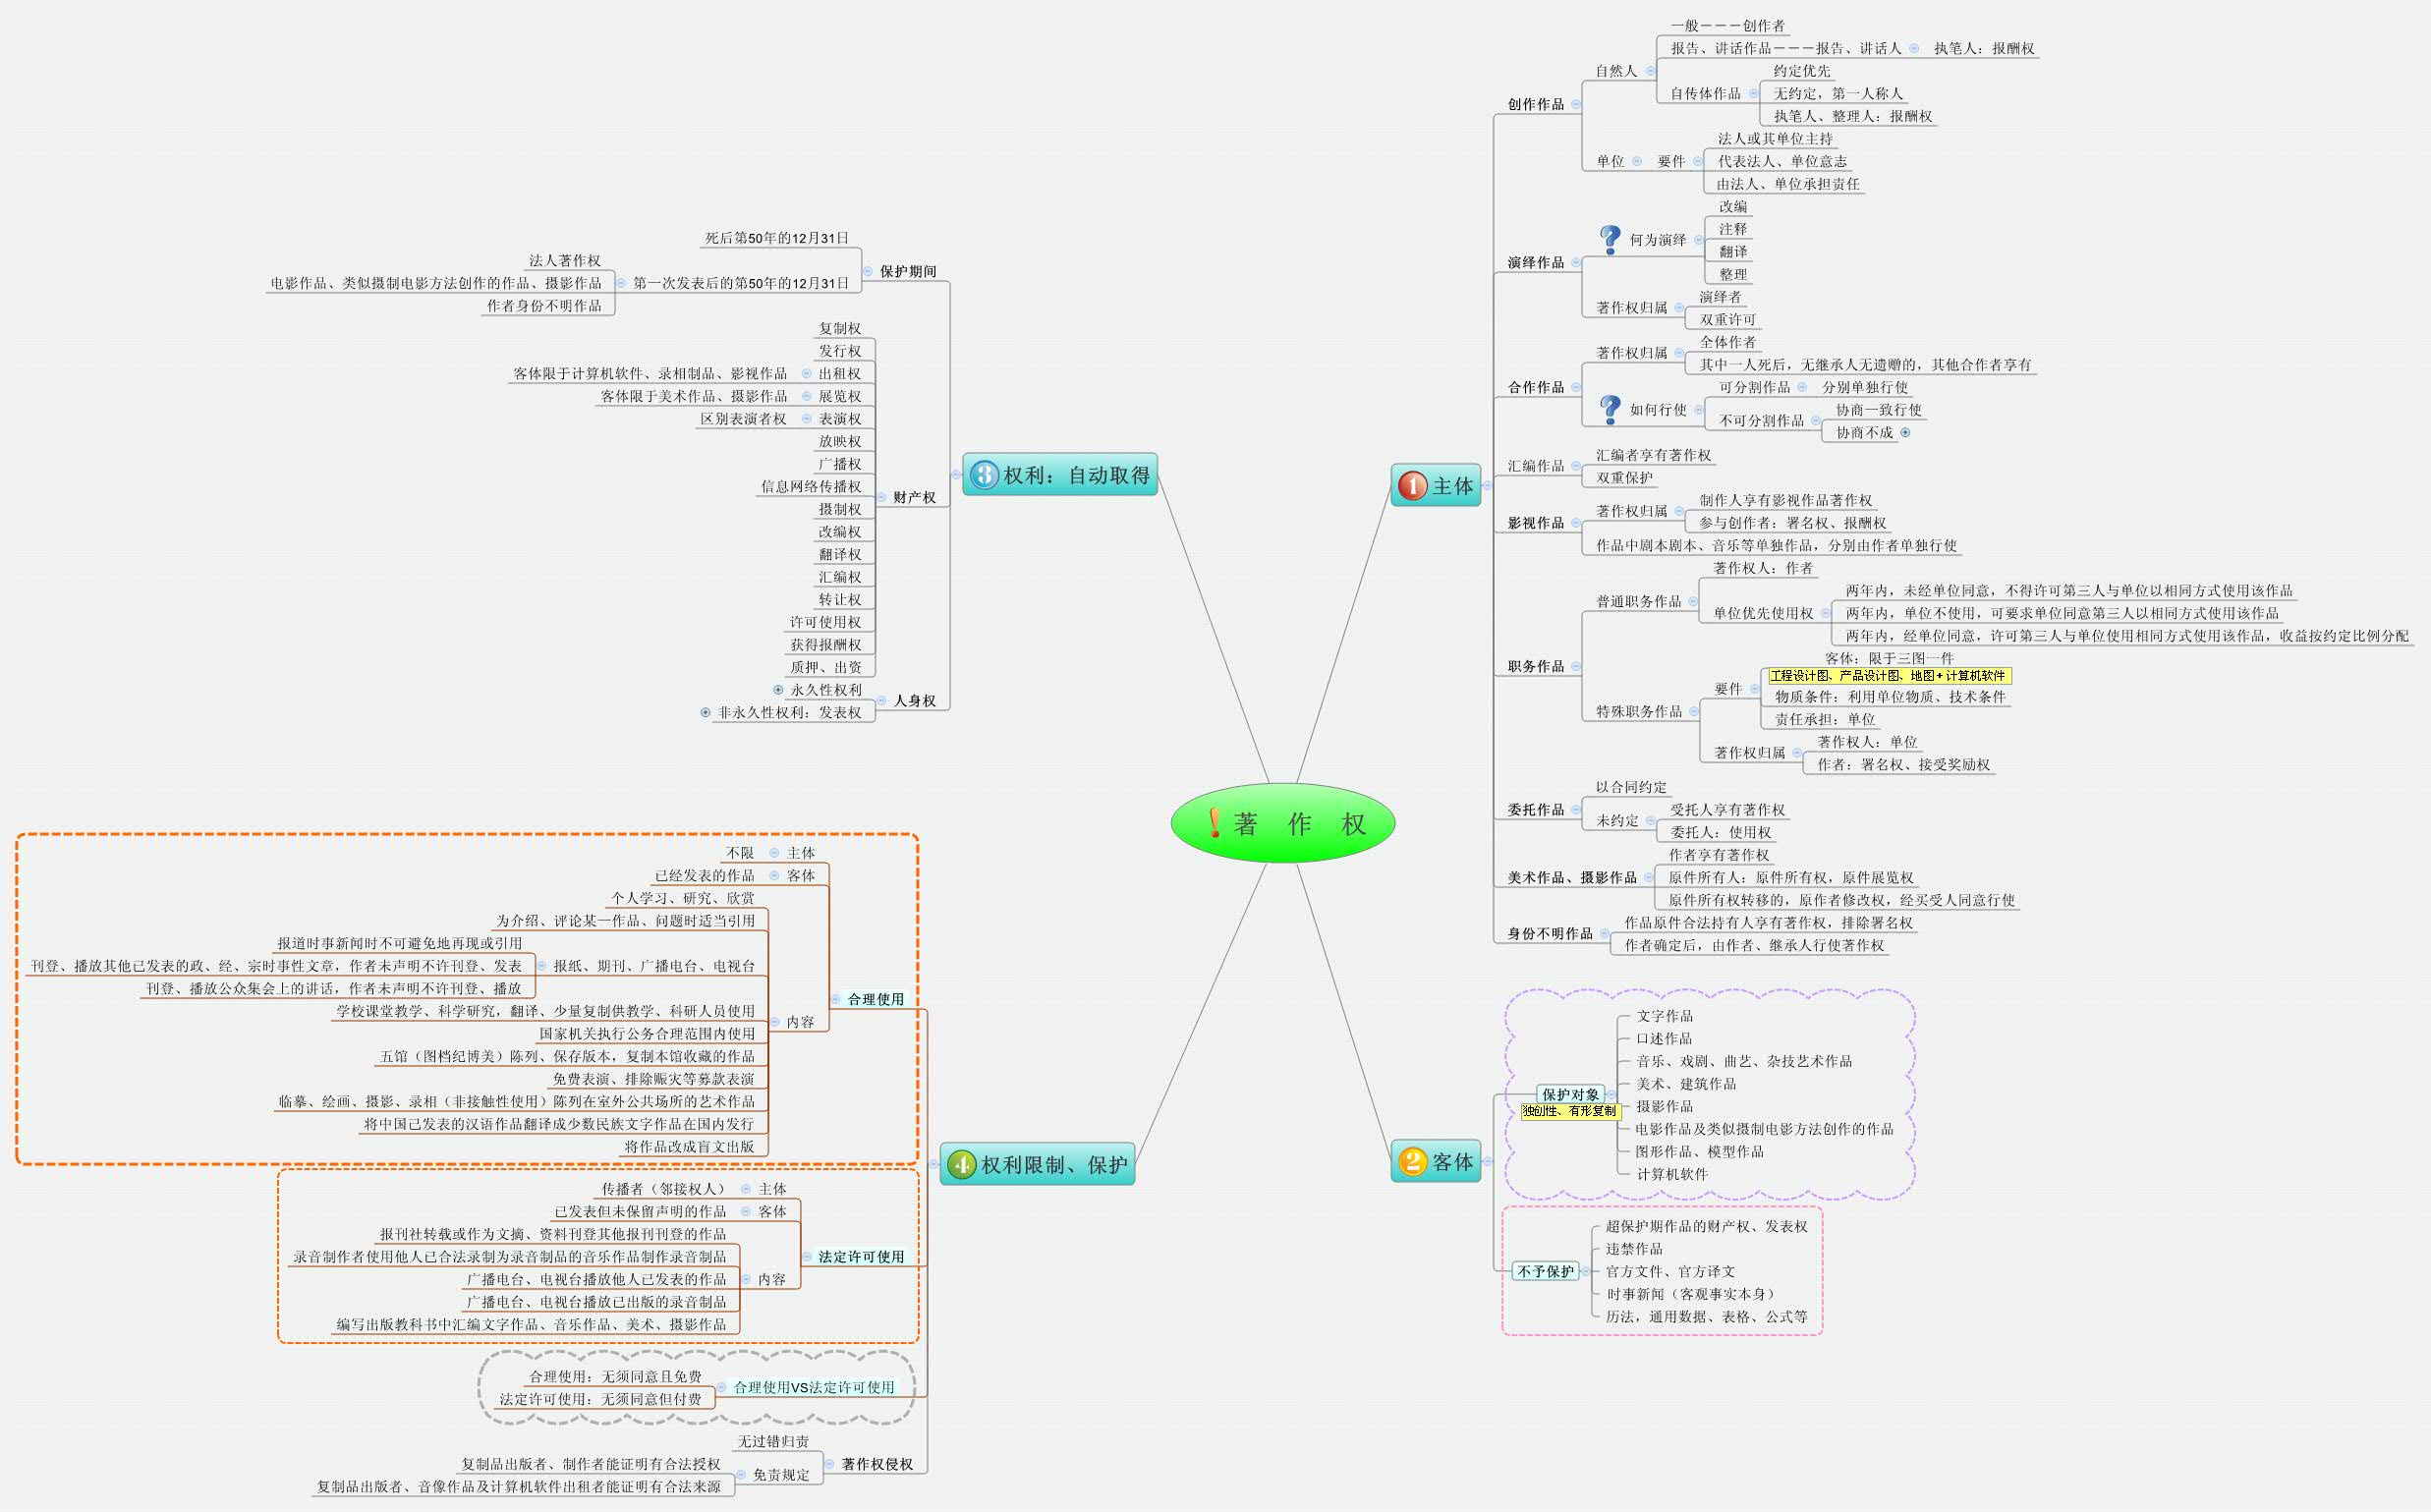The width and height of the screenshot is (2431, 1512).
Task: Expand the collapsed 永久性权利 node via plus button
Action: pyautogui.click(x=778, y=689)
